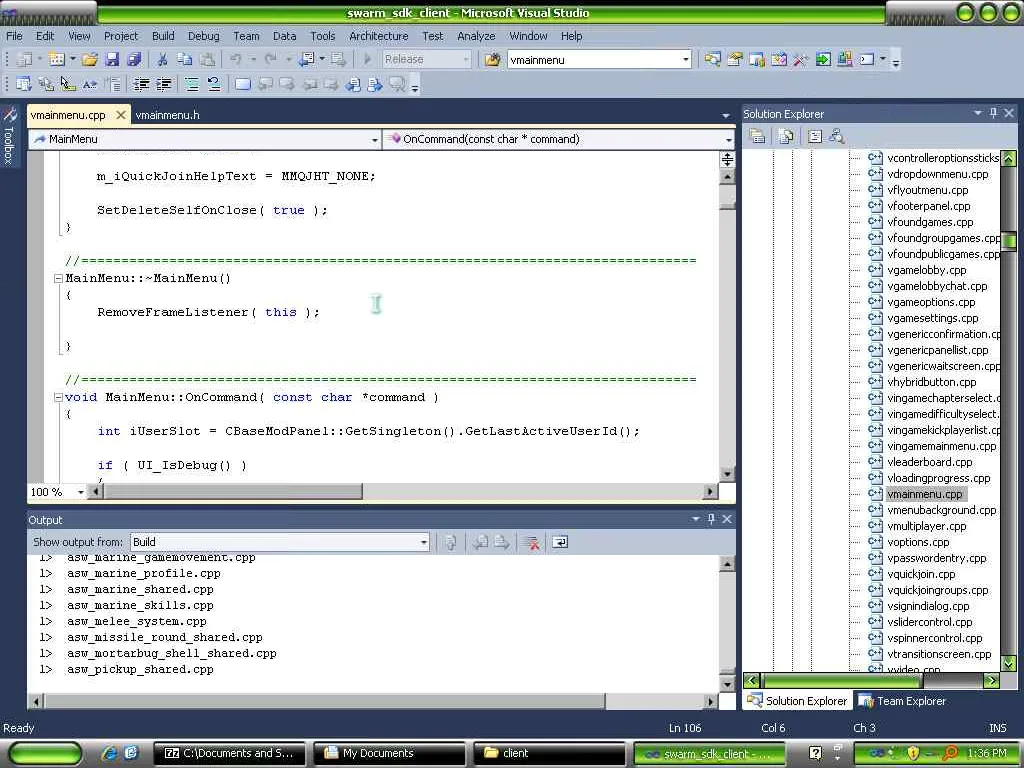Click the Solution Explorer scroll-down arrow
The height and width of the screenshot is (768, 1024).
[x=1009, y=664]
